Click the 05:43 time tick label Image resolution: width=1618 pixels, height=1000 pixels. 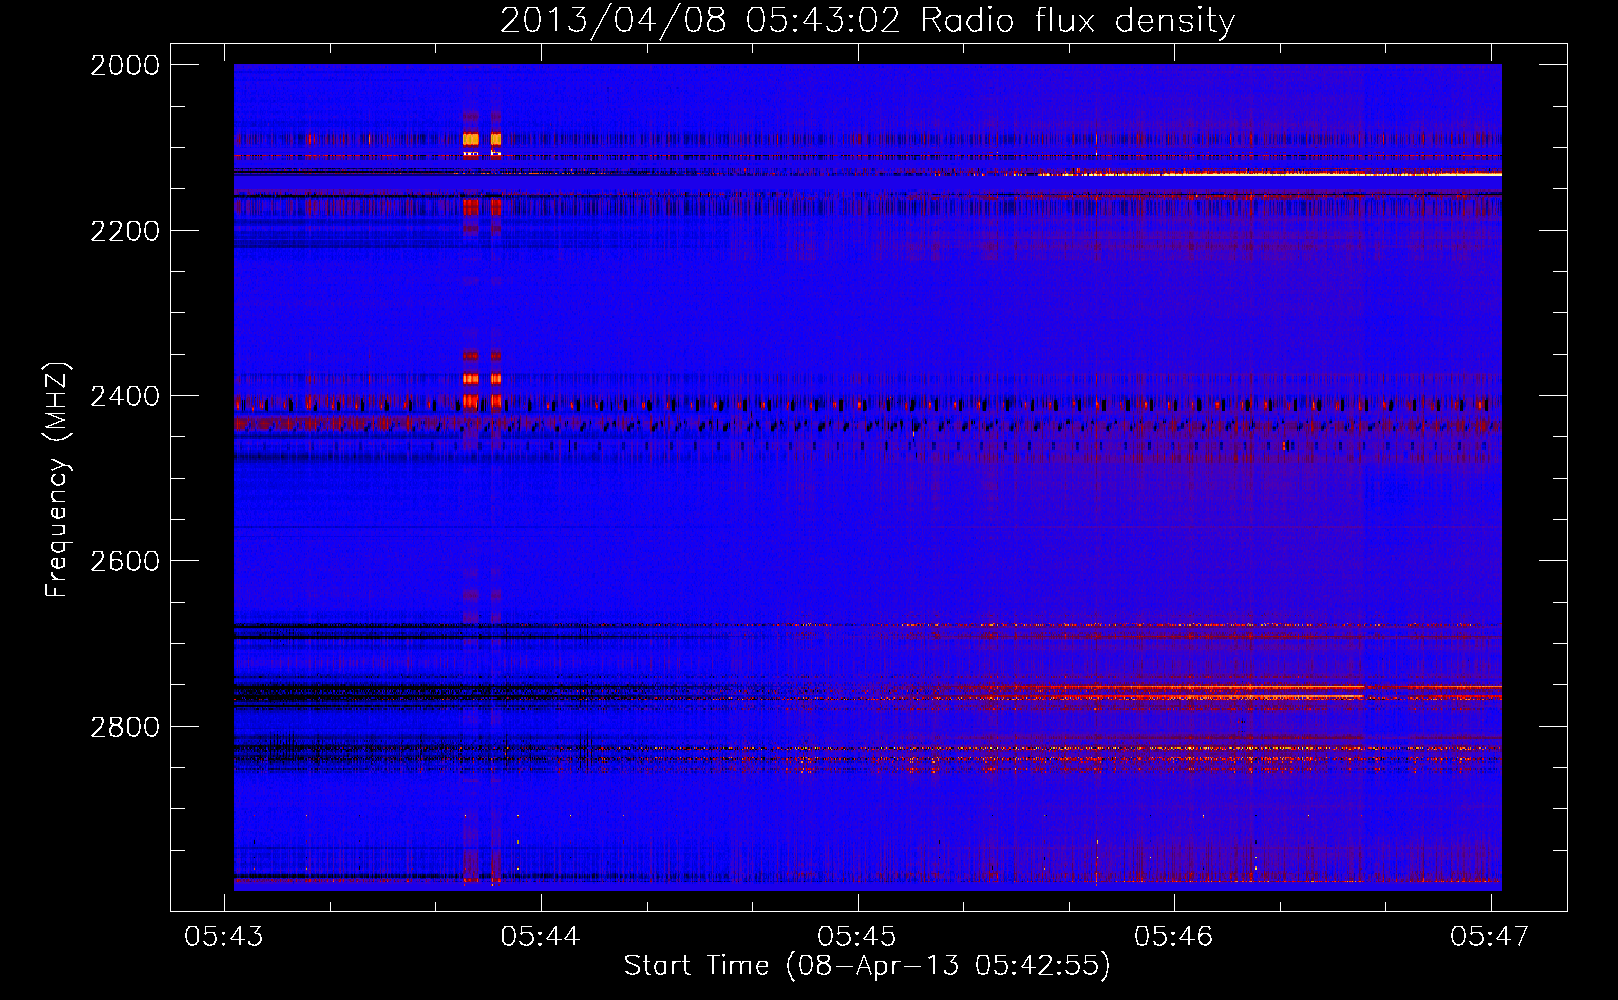[x=224, y=936]
